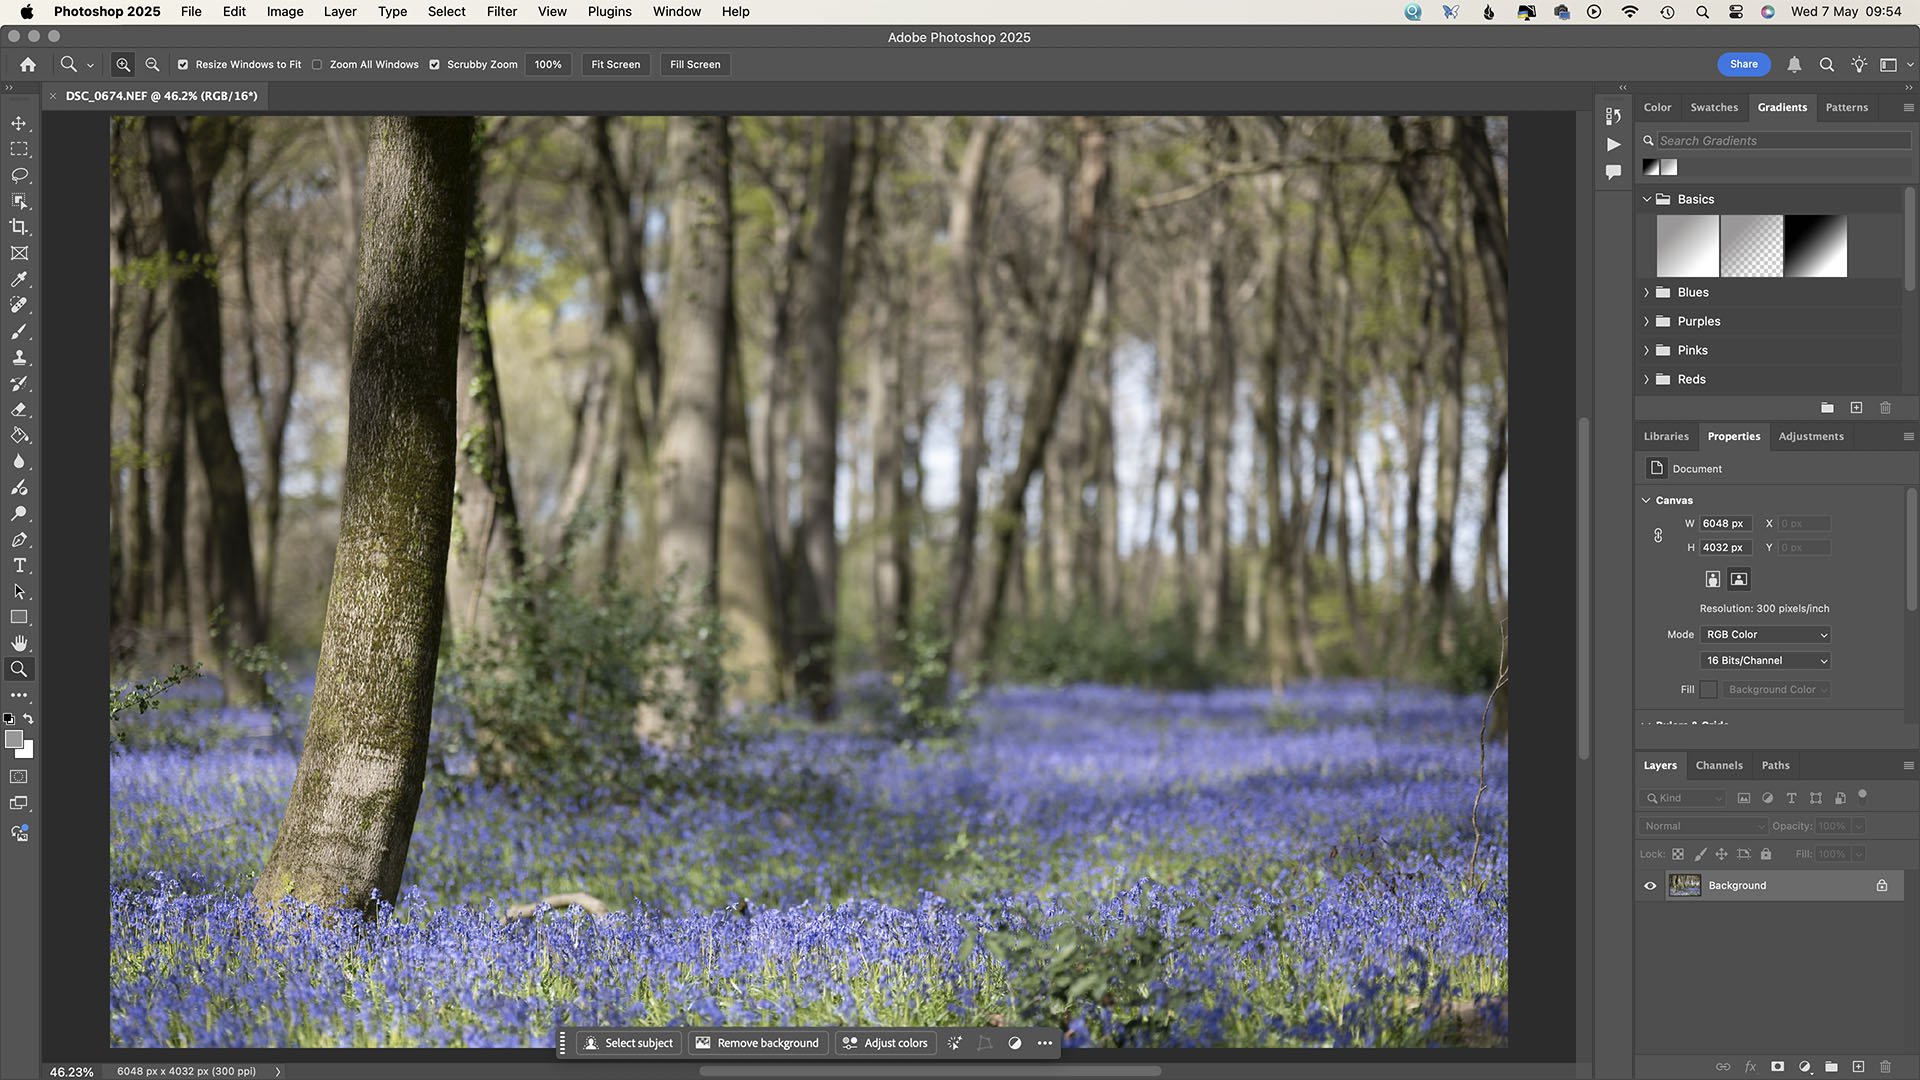Select the Brush tool
This screenshot has height=1080, width=1920.
pyautogui.click(x=19, y=331)
